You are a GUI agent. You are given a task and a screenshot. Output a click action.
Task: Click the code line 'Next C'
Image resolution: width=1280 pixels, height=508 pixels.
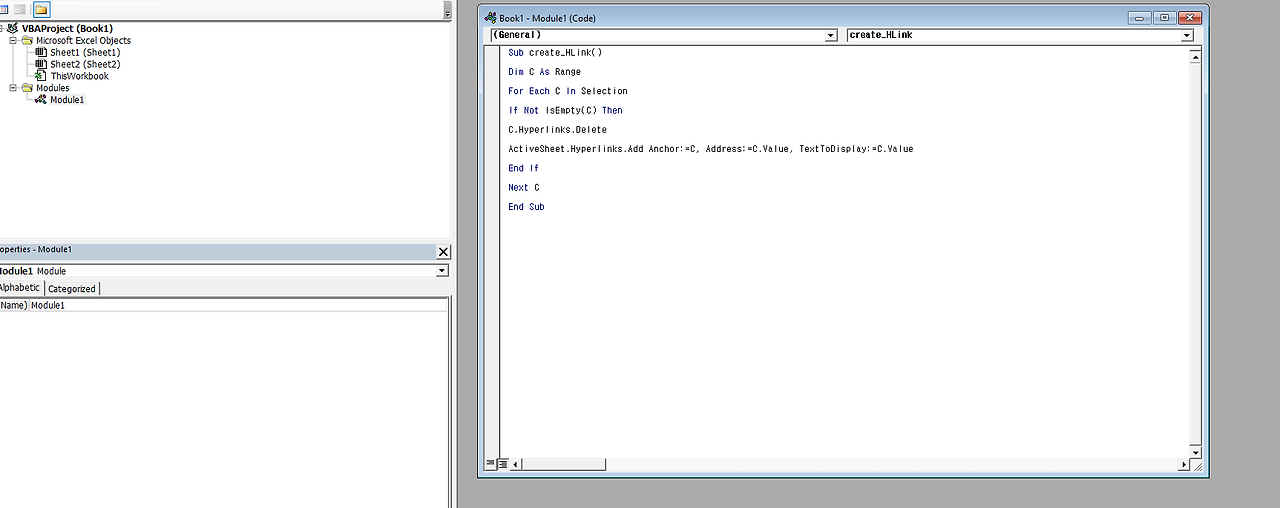(x=523, y=188)
